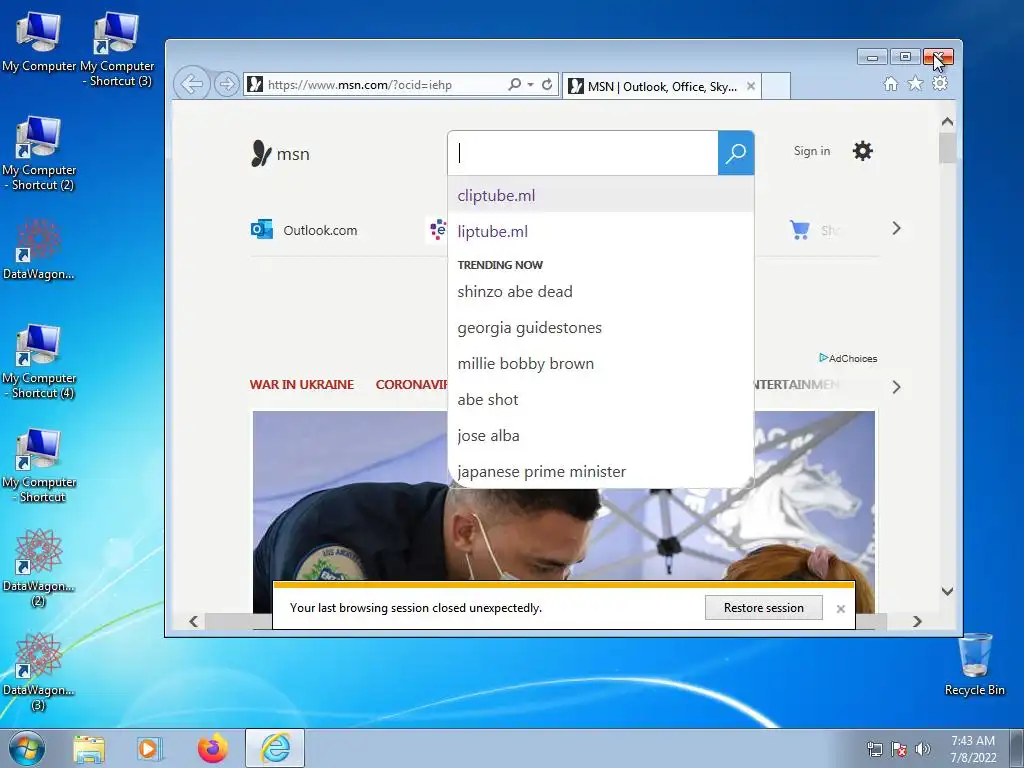Image resolution: width=1024 pixels, height=768 pixels.
Task: Click the Internet Explorer taskbar button
Action: [275, 748]
